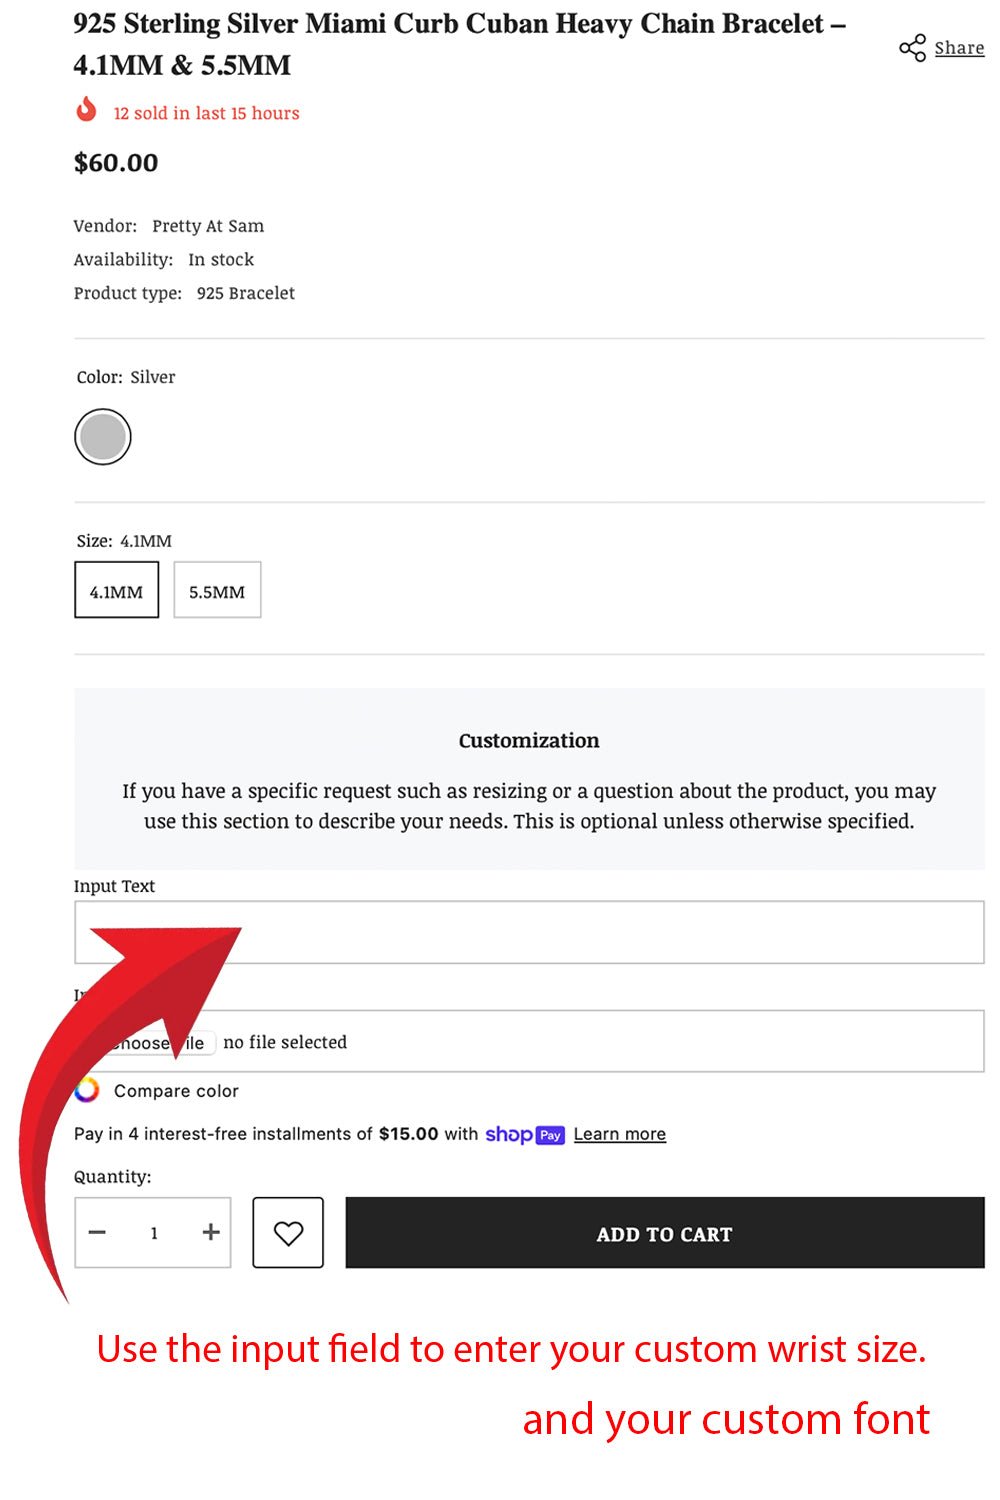Click the flame sold-recently icon
Screen dimensions: 1000x1500
click(x=87, y=109)
